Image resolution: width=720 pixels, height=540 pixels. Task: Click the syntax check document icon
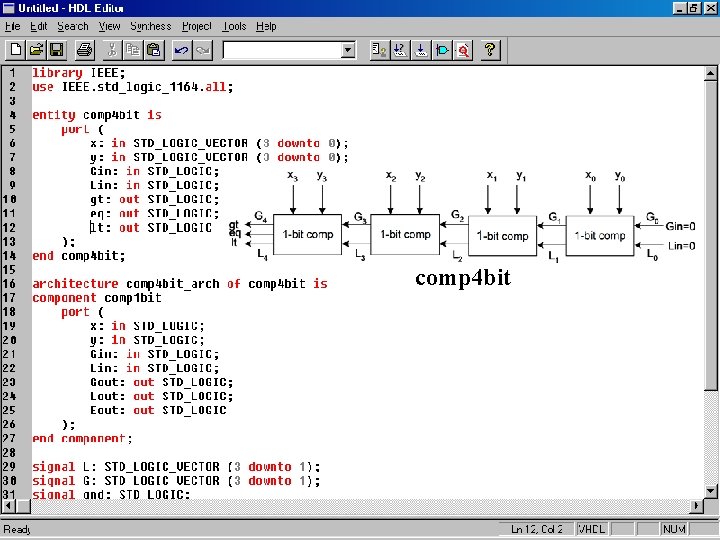(x=379, y=50)
